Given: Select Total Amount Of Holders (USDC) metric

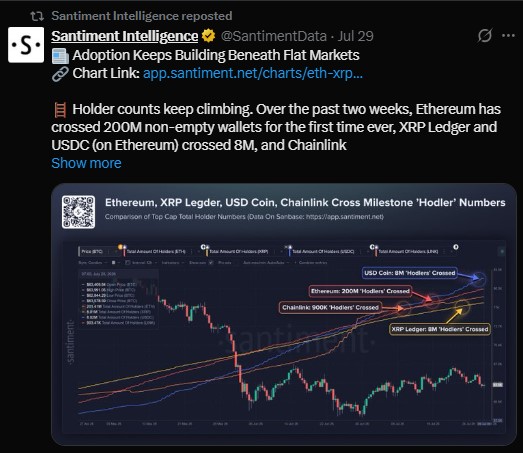Looking at the screenshot, I should coord(323,252).
